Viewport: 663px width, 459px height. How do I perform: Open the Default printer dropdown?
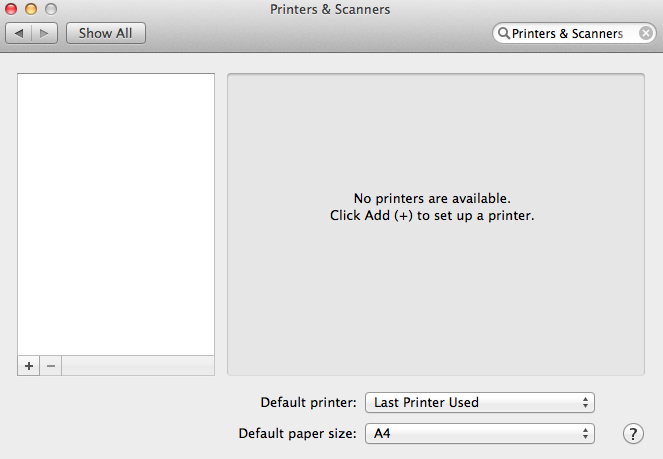tap(480, 403)
